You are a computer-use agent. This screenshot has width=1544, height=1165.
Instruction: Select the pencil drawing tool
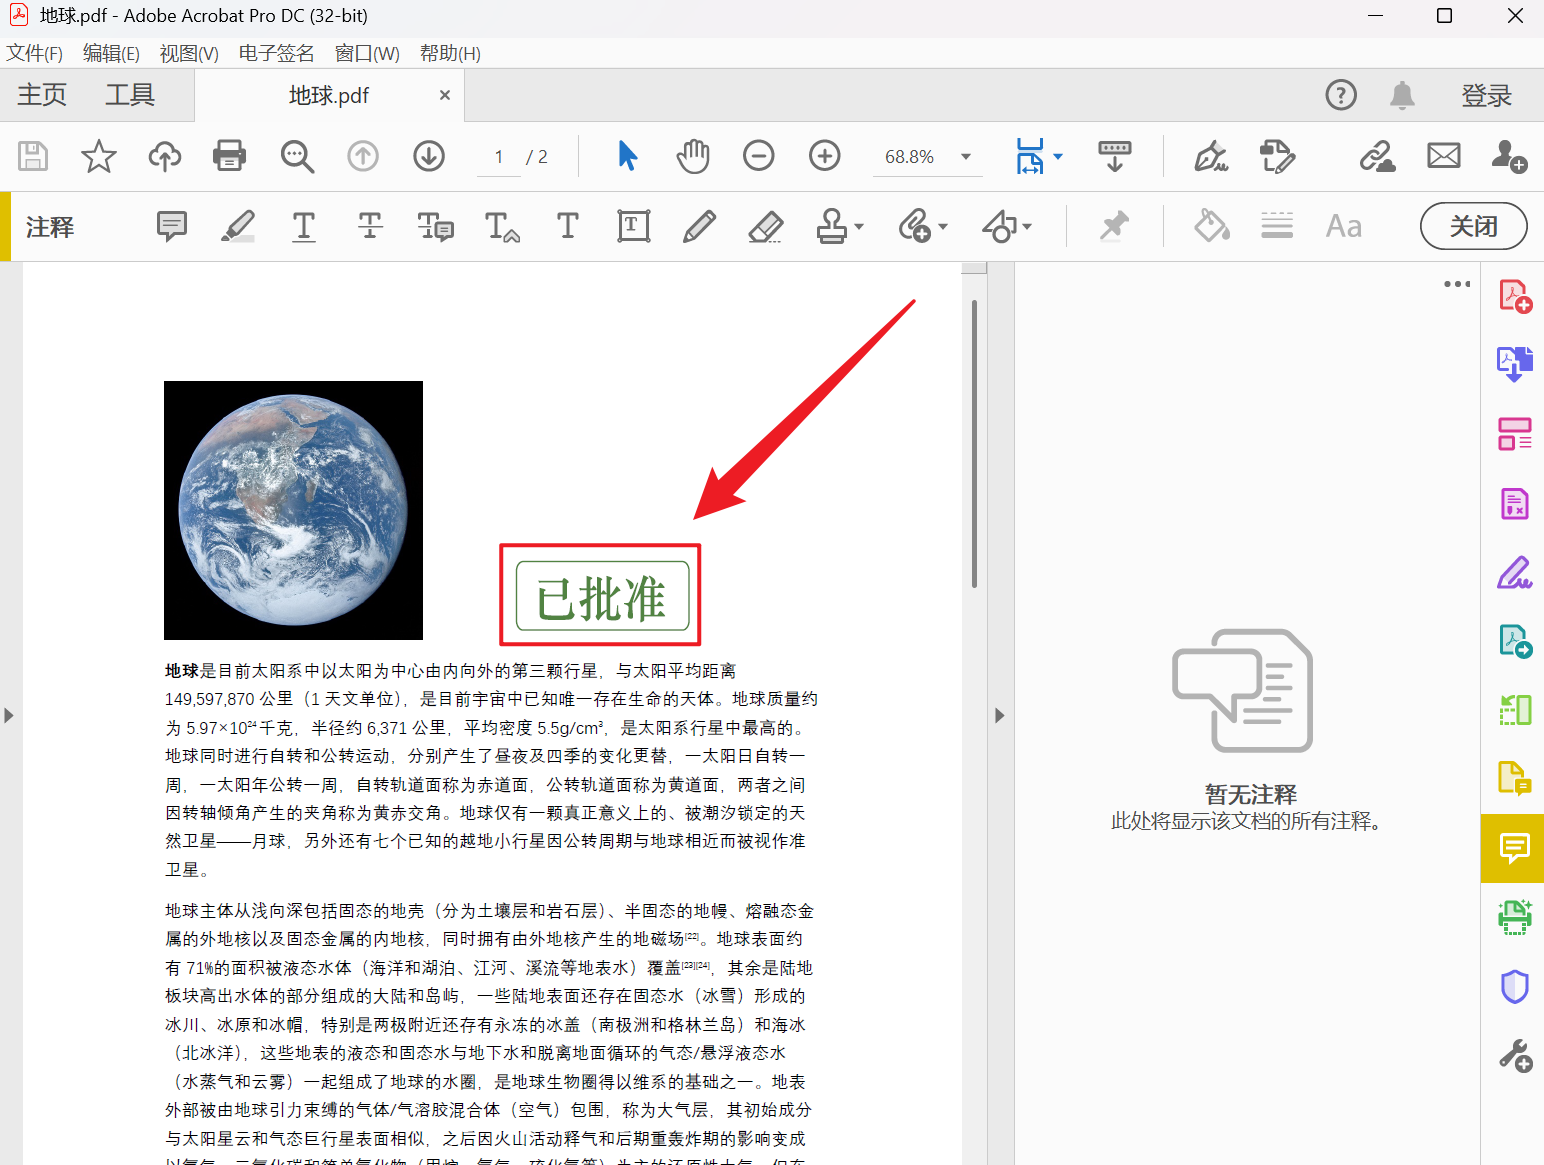tap(699, 227)
